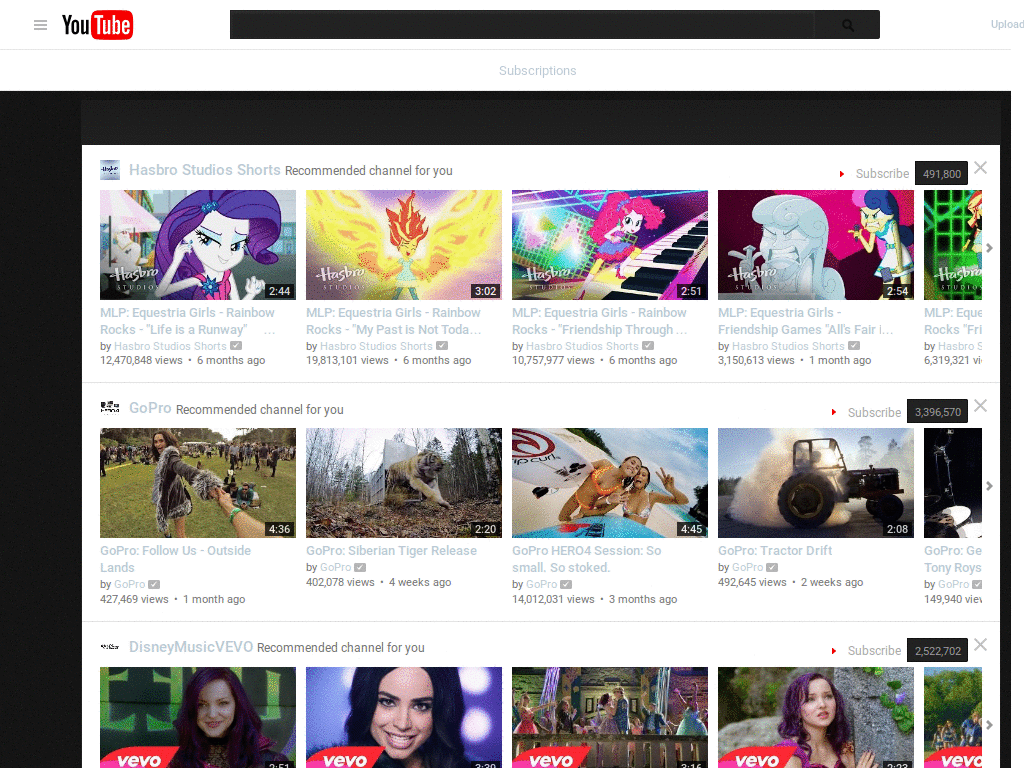
Task: Click GoPro byline under 14,012,031 views video
Action: [541, 584]
